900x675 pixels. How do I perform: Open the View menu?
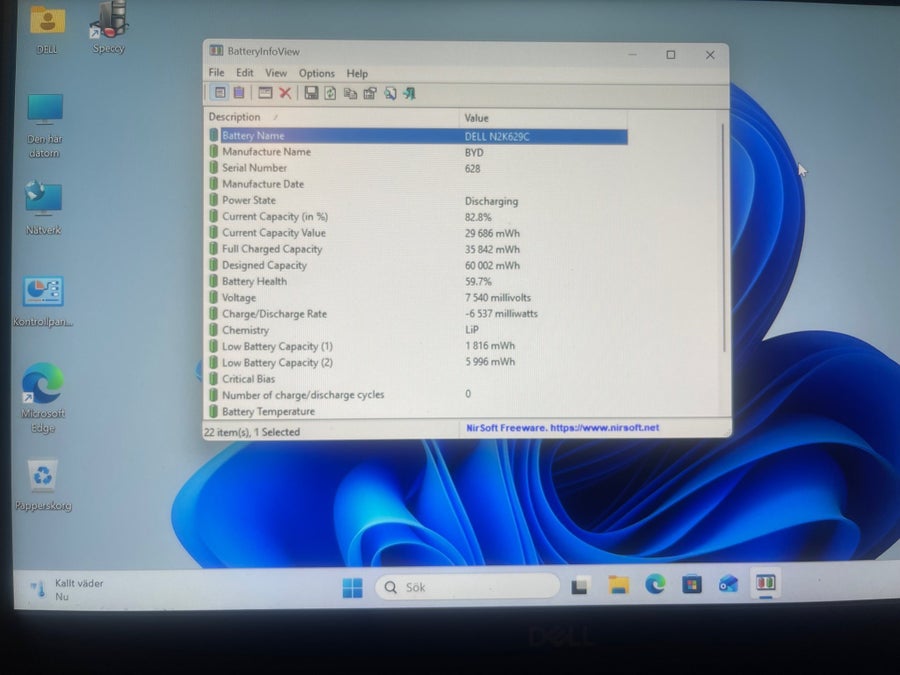[x=276, y=73]
